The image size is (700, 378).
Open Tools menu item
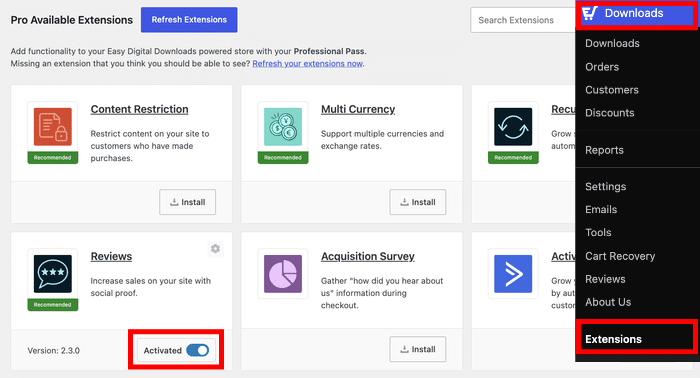click(x=598, y=233)
